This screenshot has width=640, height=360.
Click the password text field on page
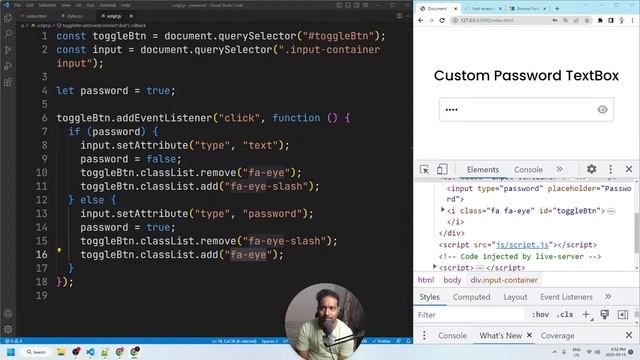tap(526, 109)
